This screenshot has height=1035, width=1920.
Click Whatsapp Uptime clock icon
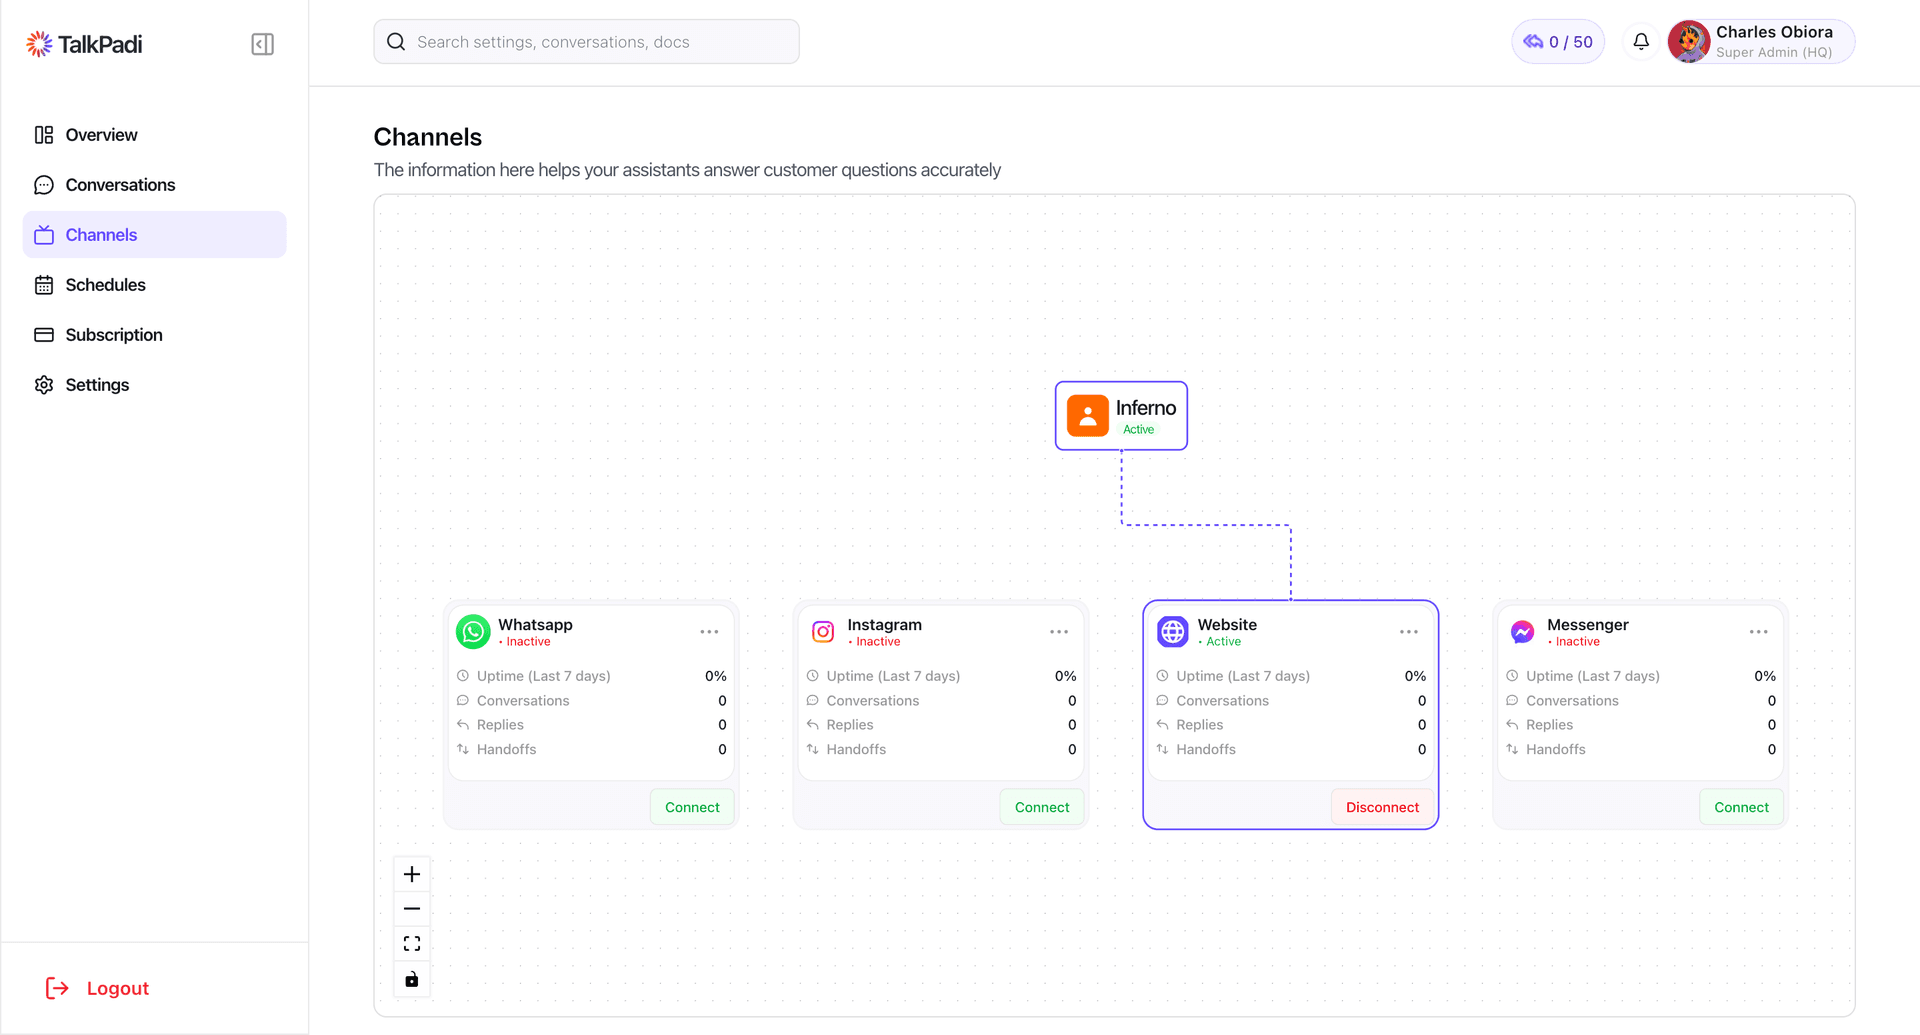[463, 676]
